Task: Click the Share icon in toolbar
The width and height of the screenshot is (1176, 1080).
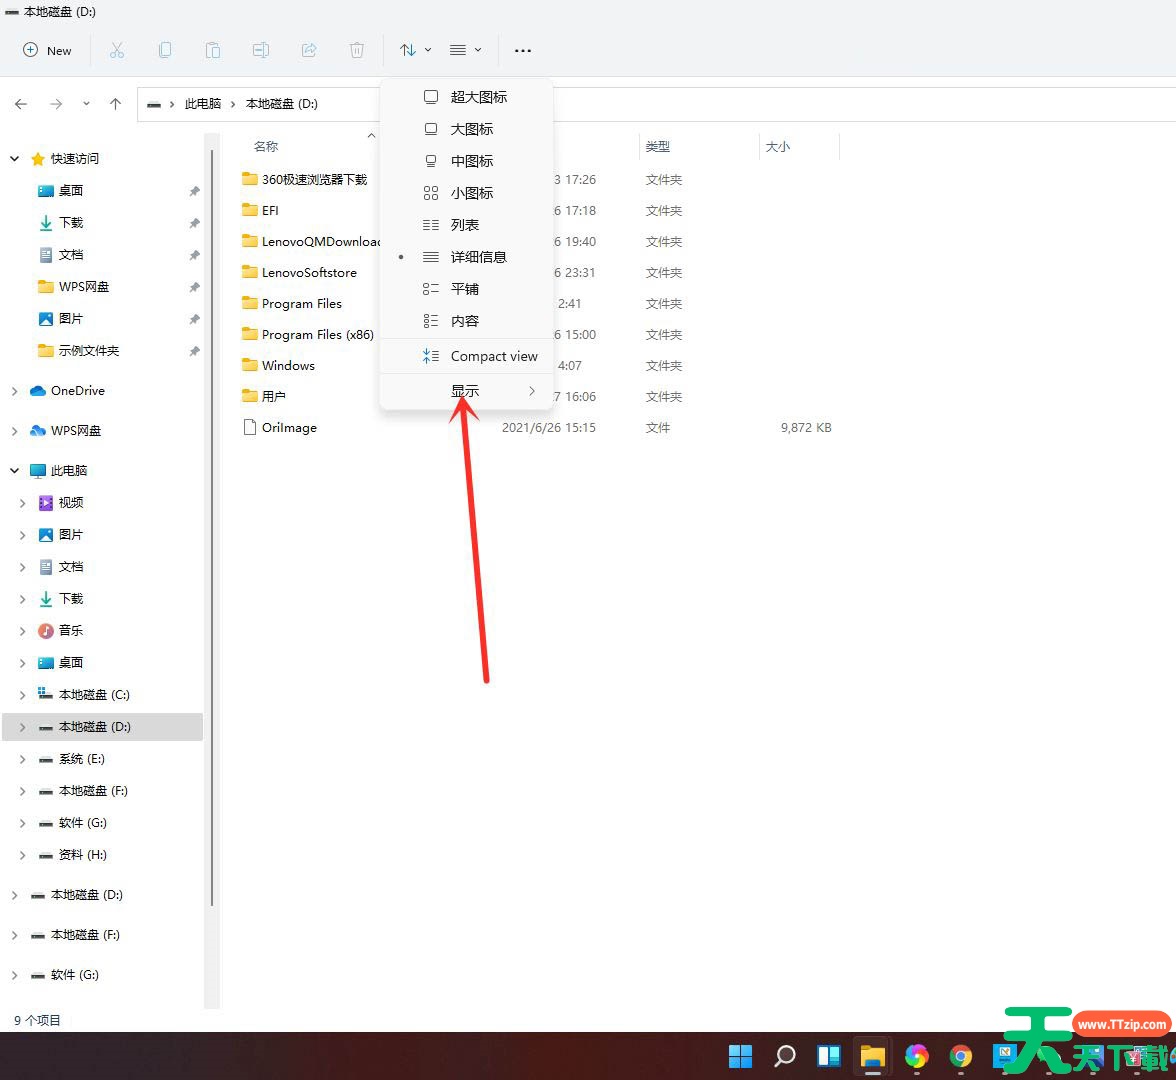Action: [x=309, y=50]
